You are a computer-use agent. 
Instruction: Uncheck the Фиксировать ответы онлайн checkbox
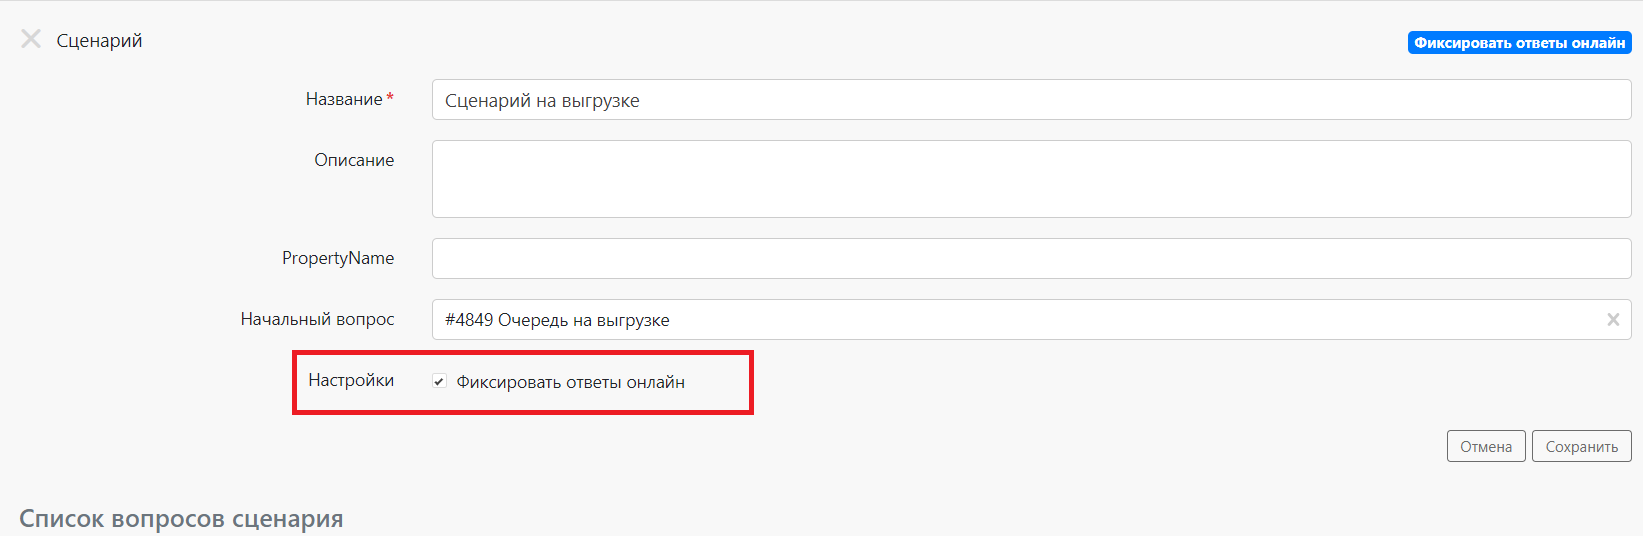[439, 382]
